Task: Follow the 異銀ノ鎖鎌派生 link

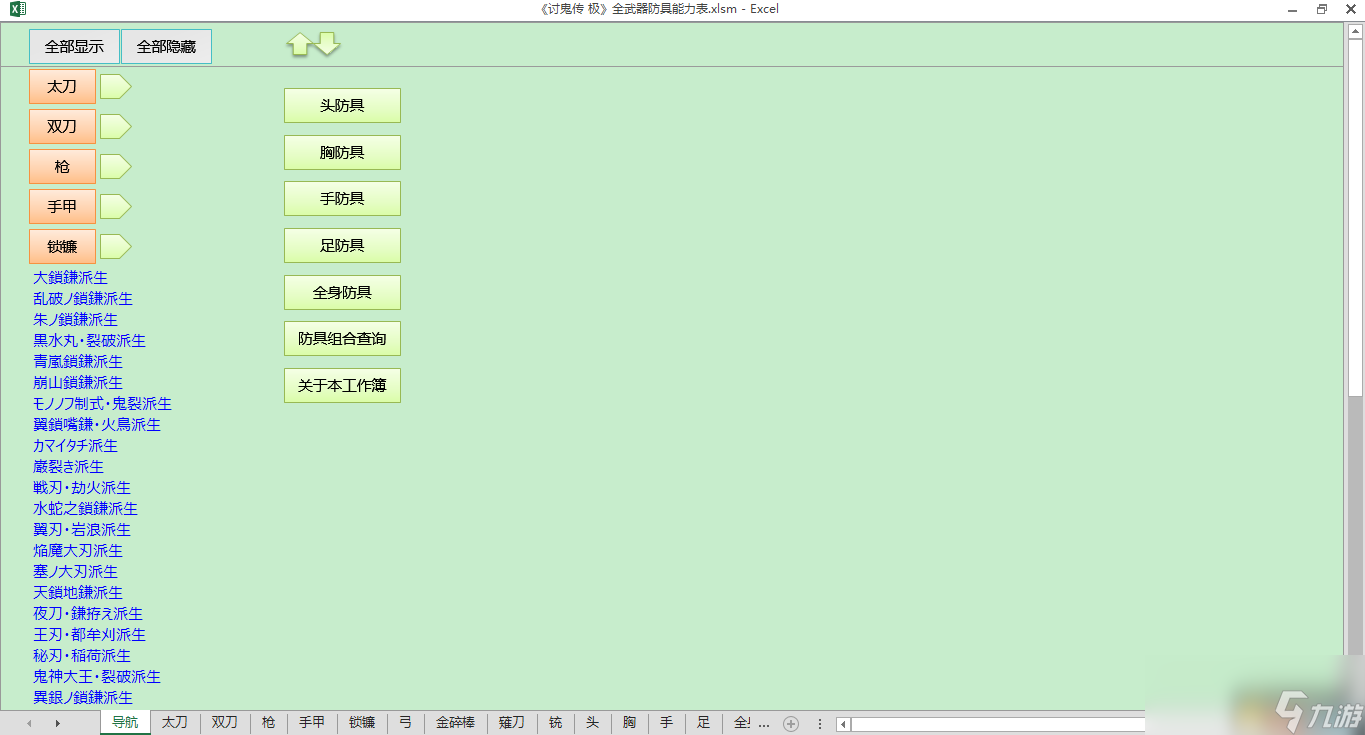Action: pos(83,697)
